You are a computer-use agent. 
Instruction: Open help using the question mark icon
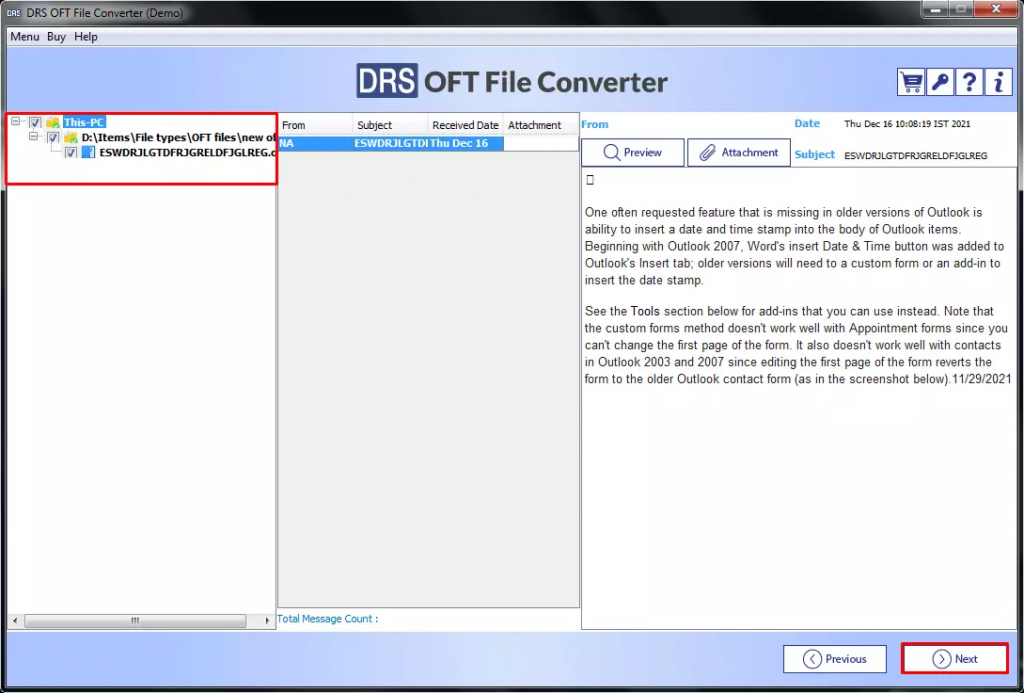pyautogui.click(x=968, y=81)
